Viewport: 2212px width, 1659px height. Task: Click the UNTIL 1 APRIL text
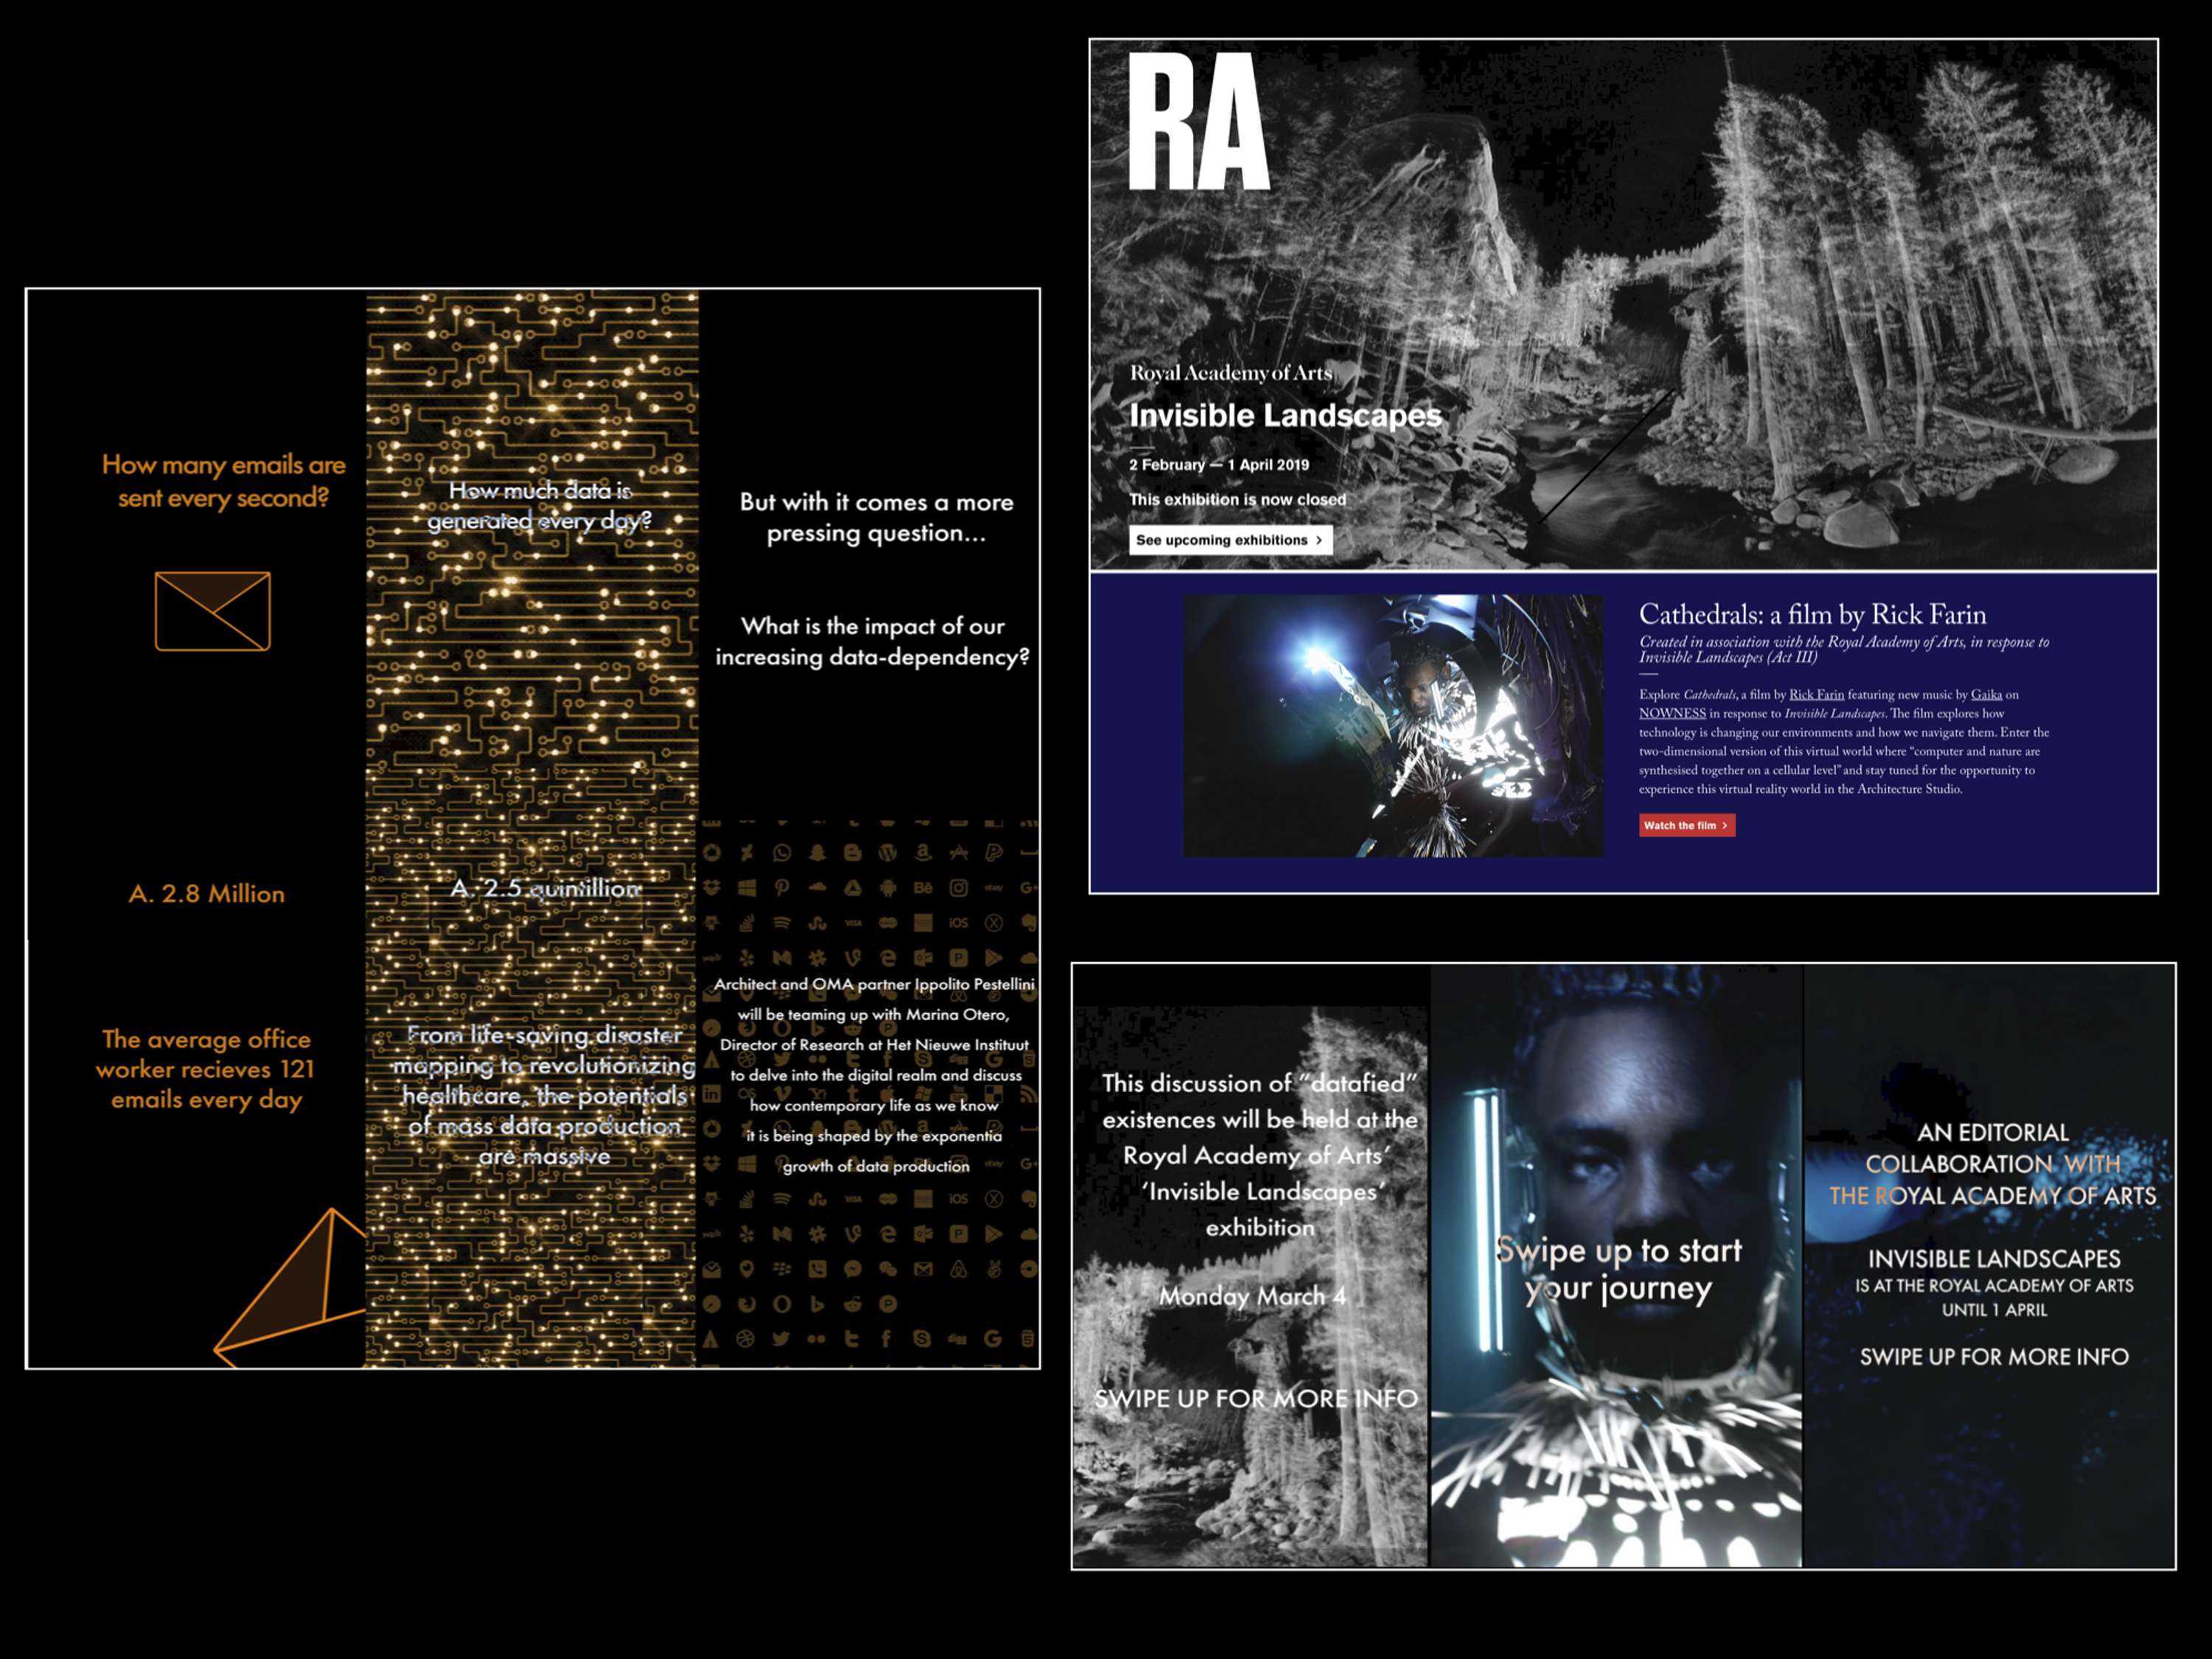[x=1994, y=1310]
